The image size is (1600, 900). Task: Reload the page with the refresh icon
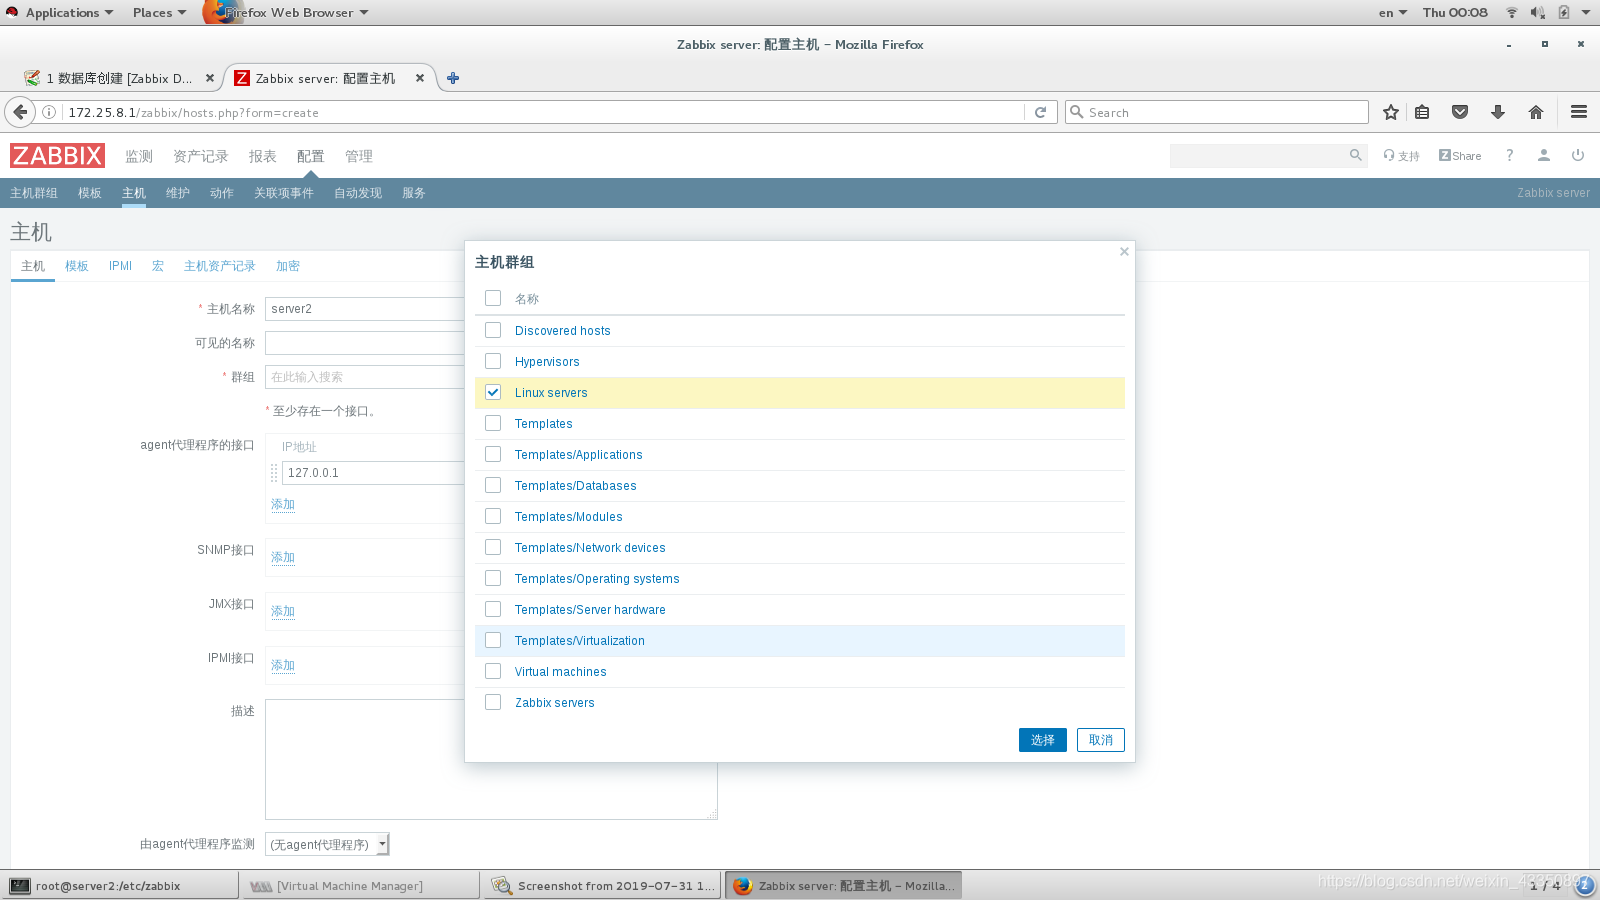pos(1040,112)
